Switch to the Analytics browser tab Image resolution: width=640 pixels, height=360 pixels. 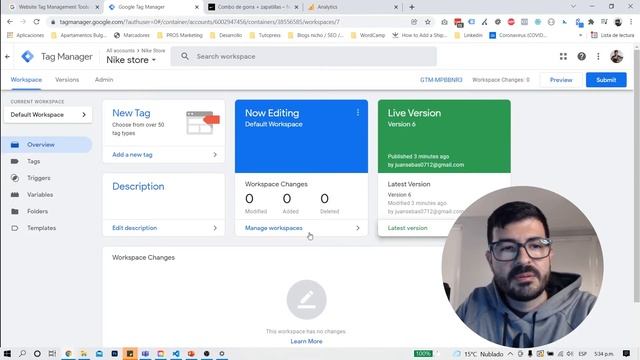[353, 7]
